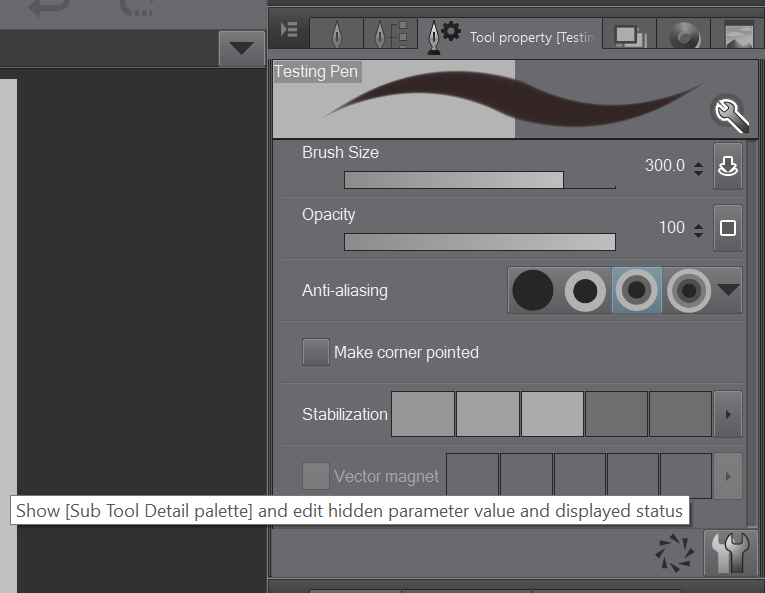Select anti-aliasing Weak option

[x=585, y=290]
